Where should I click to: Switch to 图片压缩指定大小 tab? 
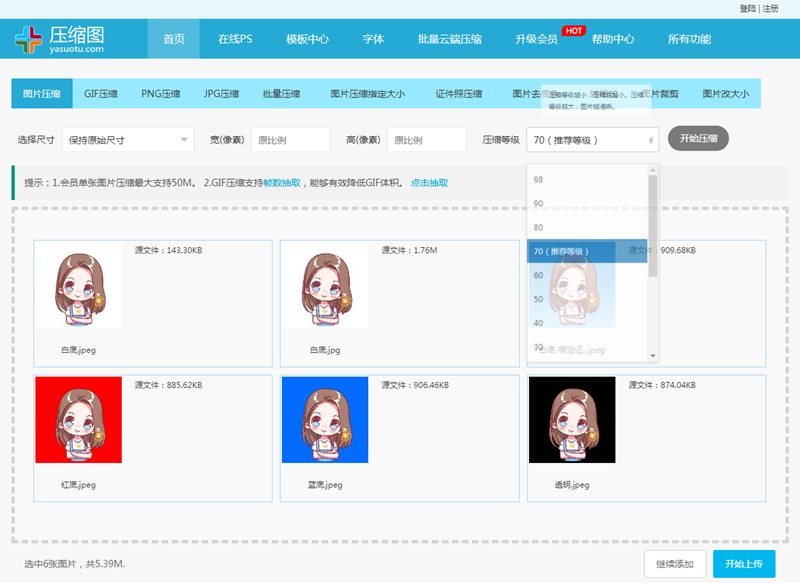(367, 94)
